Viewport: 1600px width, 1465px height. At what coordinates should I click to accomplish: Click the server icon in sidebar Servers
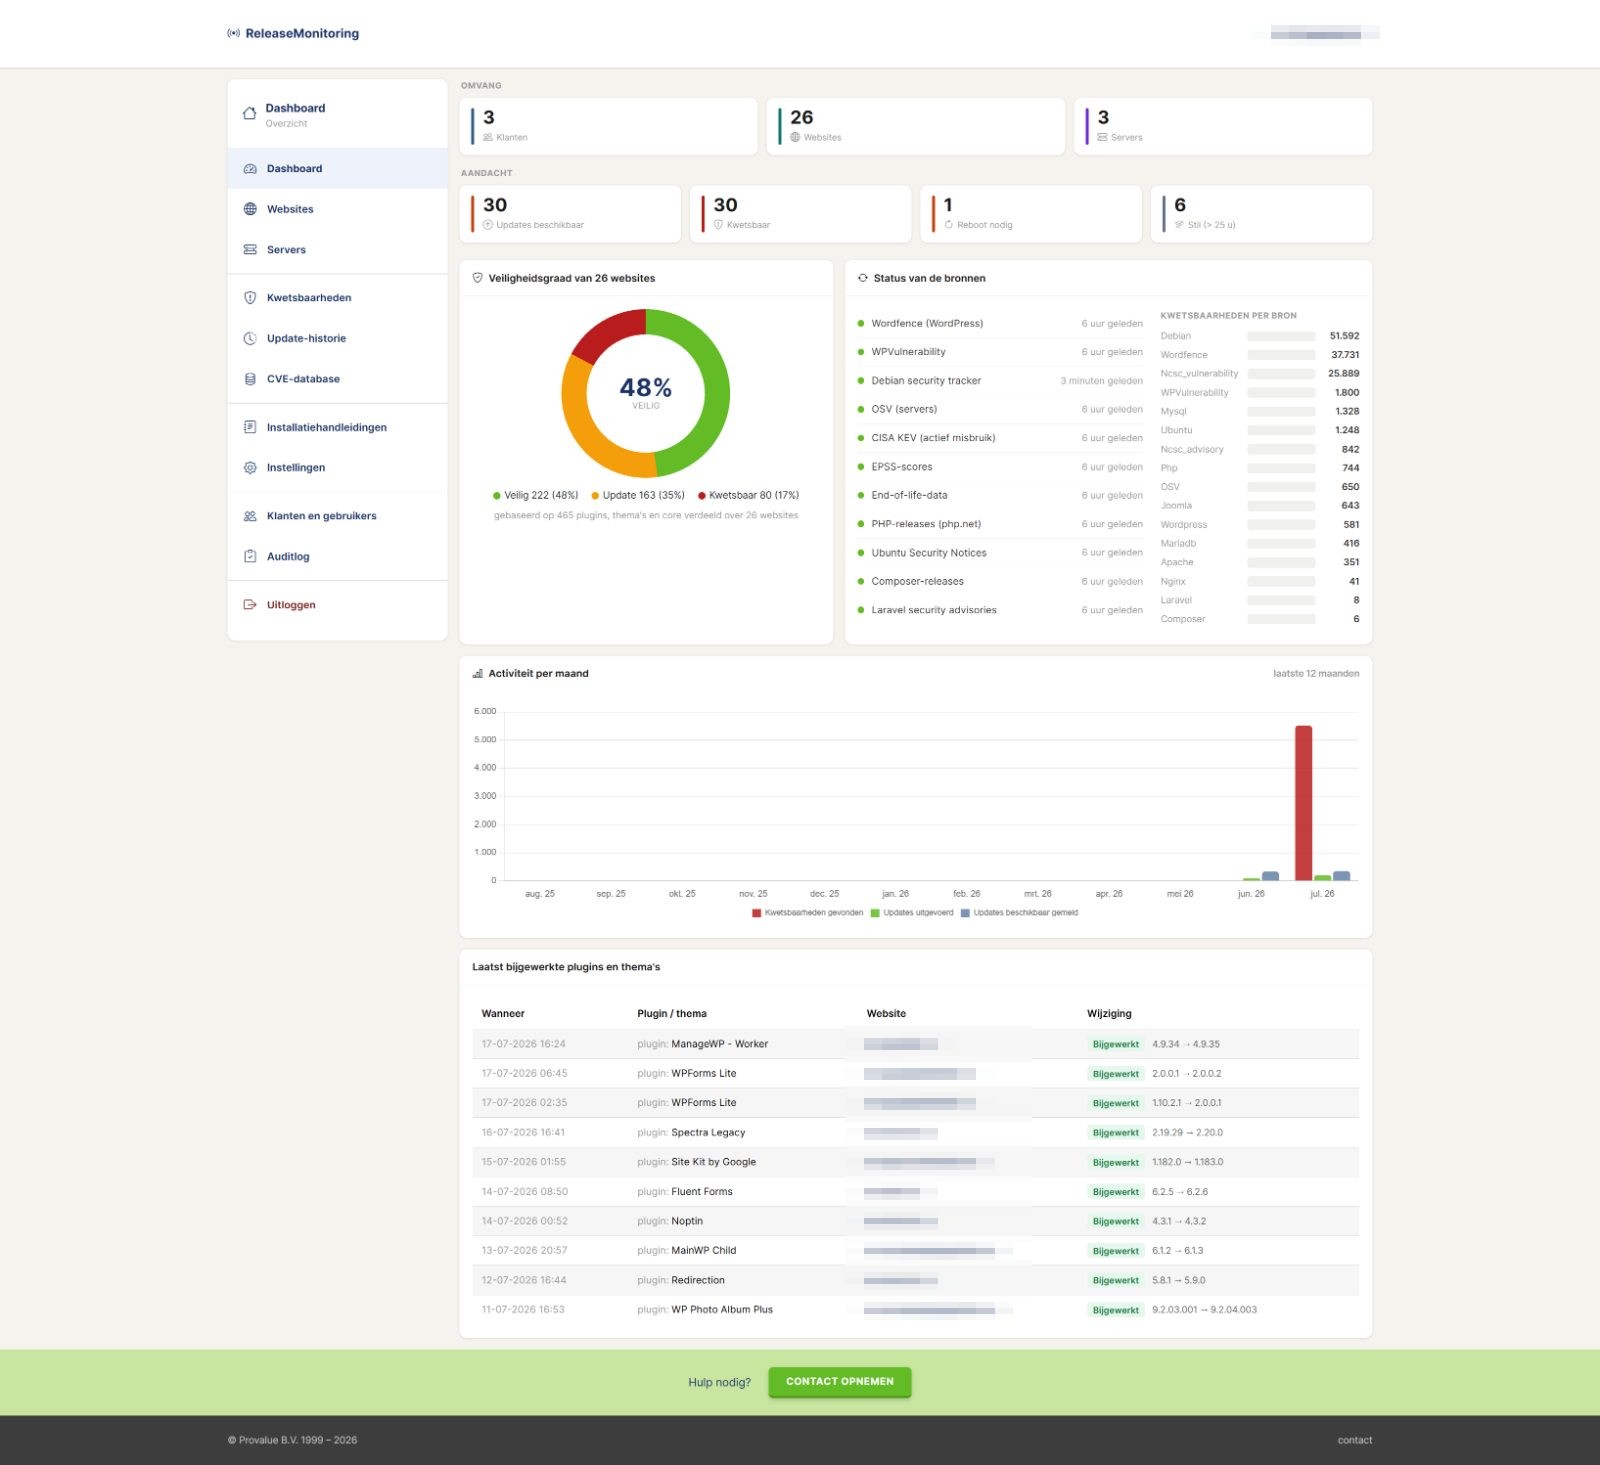(250, 250)
